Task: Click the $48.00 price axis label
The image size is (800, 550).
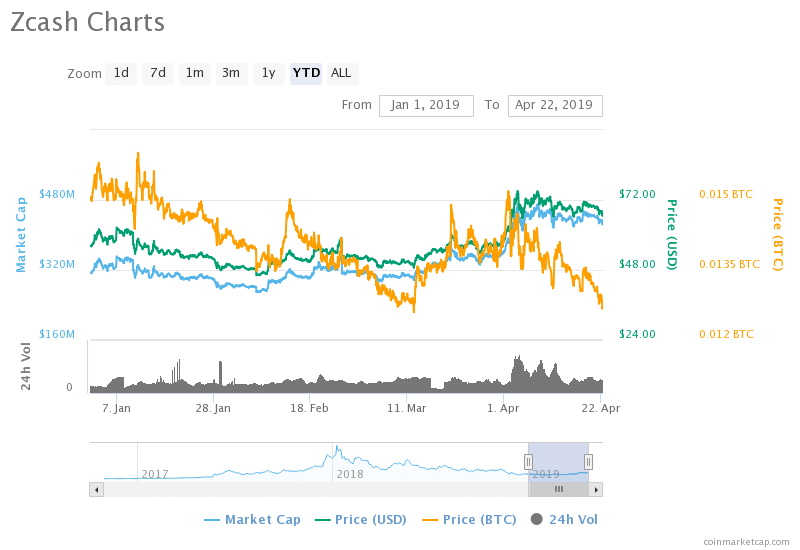Action: [637, 264]
